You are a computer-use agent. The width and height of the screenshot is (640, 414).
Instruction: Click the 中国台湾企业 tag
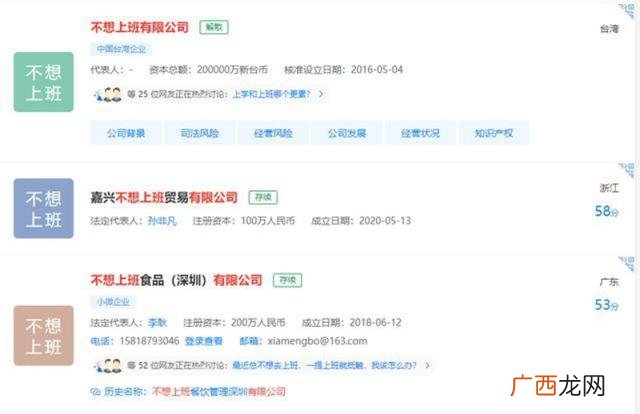point(121,49)
